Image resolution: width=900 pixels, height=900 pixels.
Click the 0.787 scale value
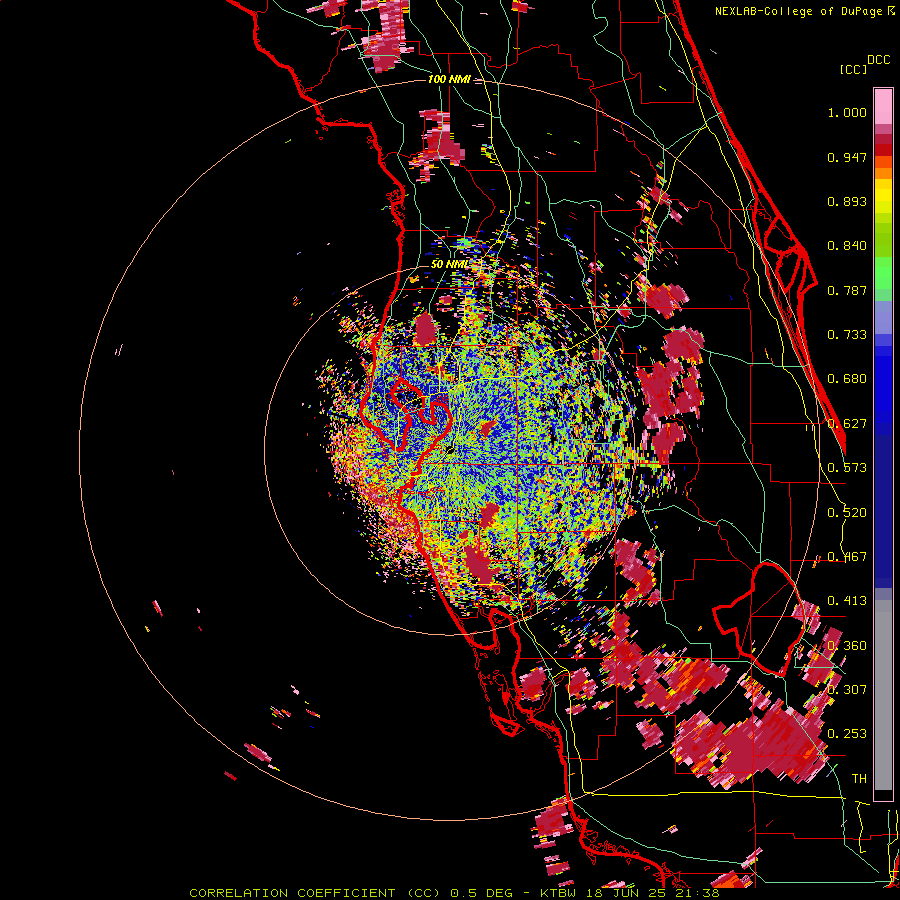pos(847,290)
